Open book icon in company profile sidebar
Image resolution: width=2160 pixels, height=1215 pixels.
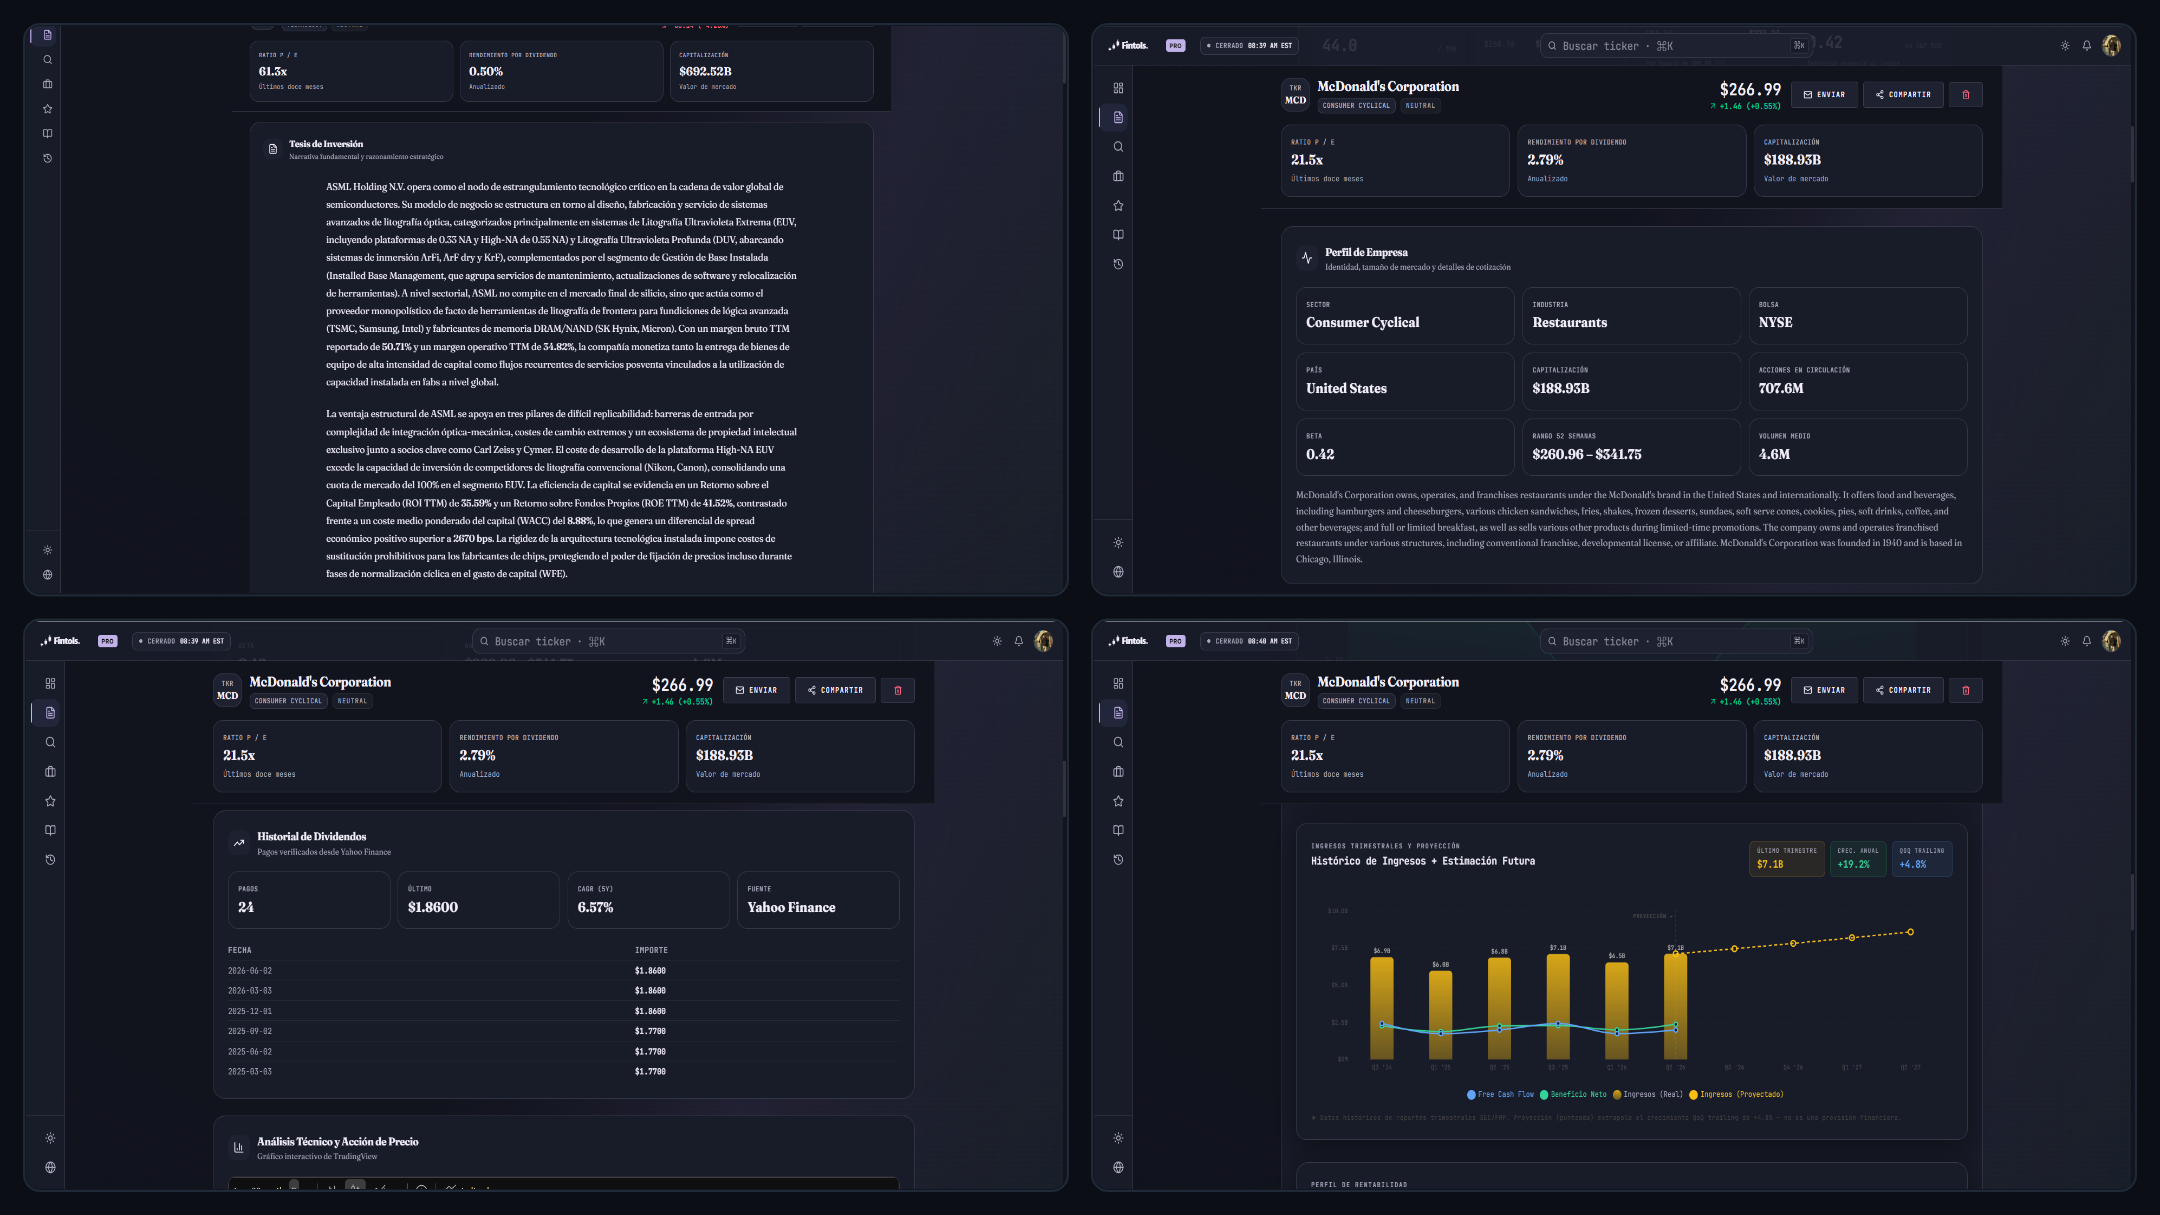click(x=1118, y=235)
